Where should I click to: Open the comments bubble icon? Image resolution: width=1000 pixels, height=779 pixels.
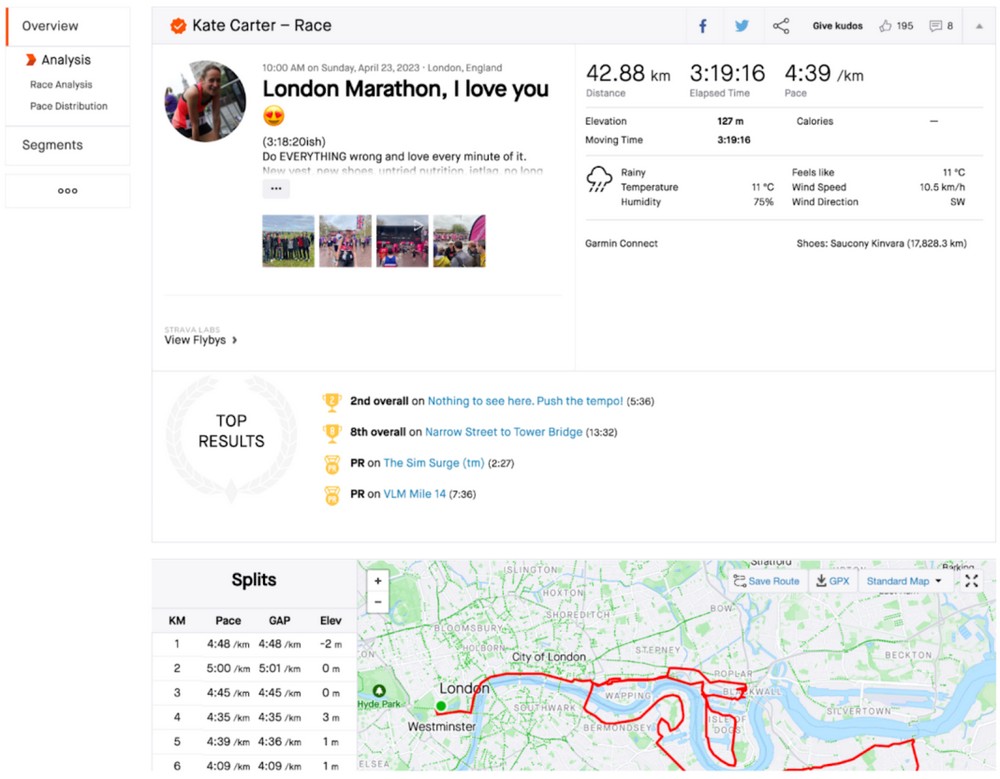[x=941, y=26]
